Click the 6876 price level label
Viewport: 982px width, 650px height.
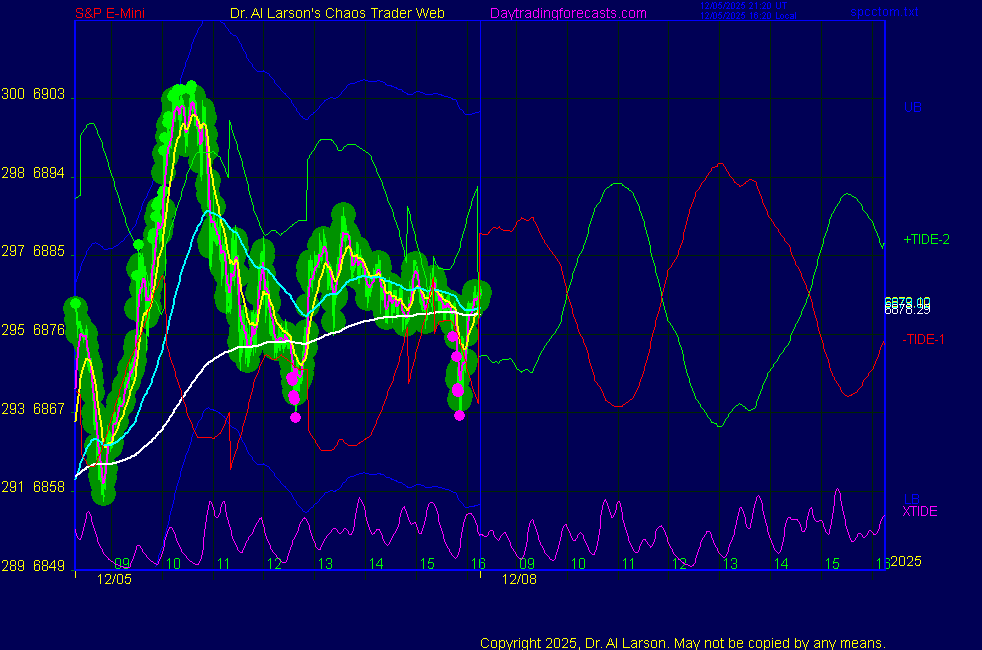(x=50, y=330)
